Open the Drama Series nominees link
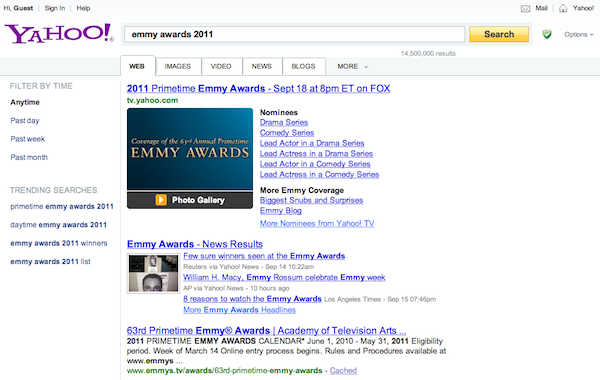The width and height of the screenshot is (600, 380). pos(284,122)
